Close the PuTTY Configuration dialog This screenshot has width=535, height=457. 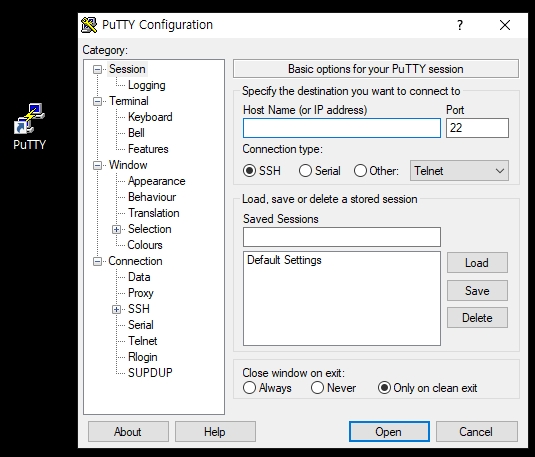click(x=505, y=25)
